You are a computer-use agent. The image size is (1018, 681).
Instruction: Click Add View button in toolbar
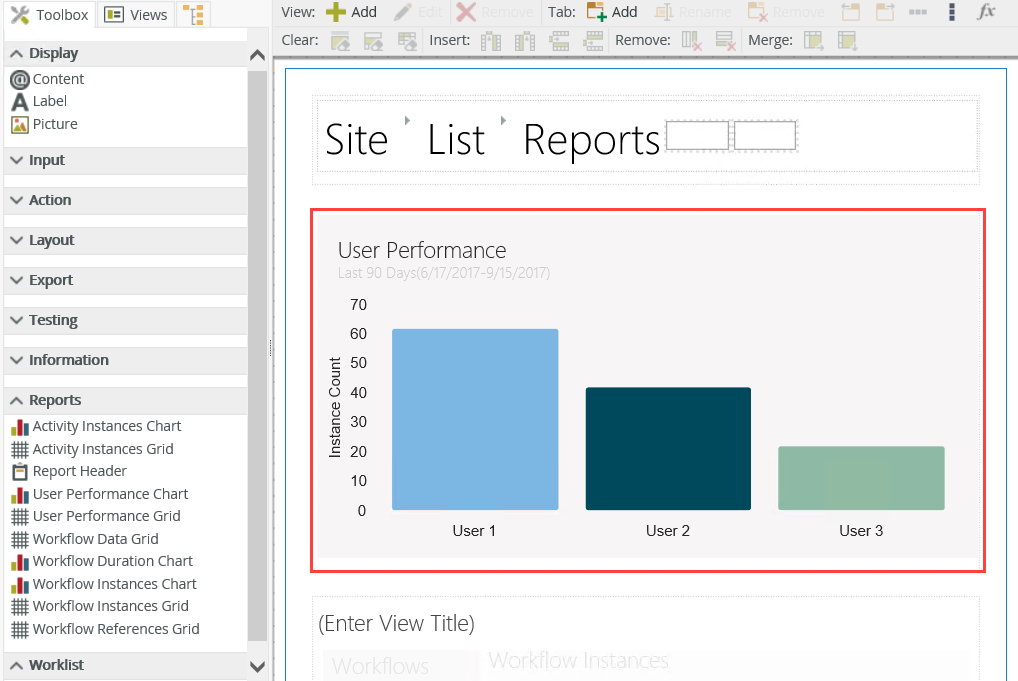[350, 12]
